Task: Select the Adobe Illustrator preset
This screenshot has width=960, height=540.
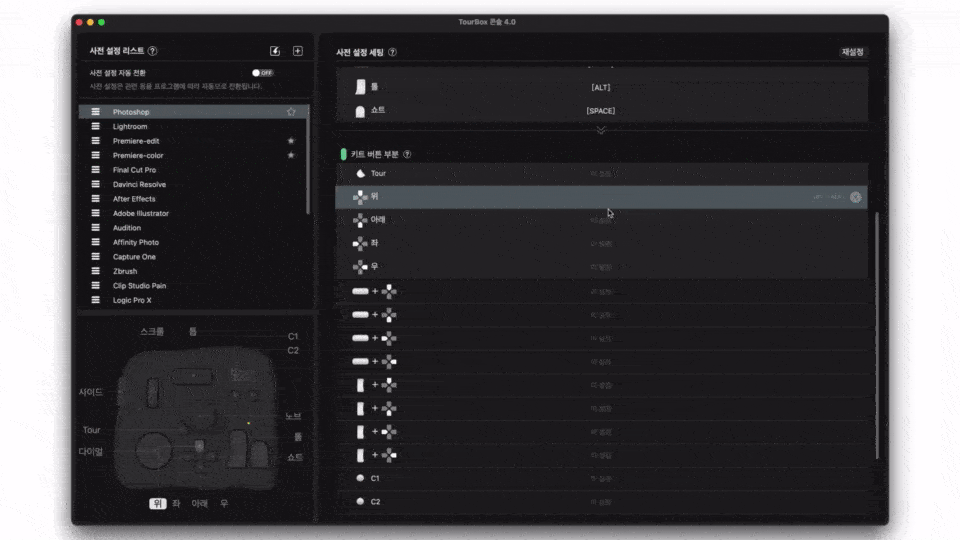Action: coord(193,214)
